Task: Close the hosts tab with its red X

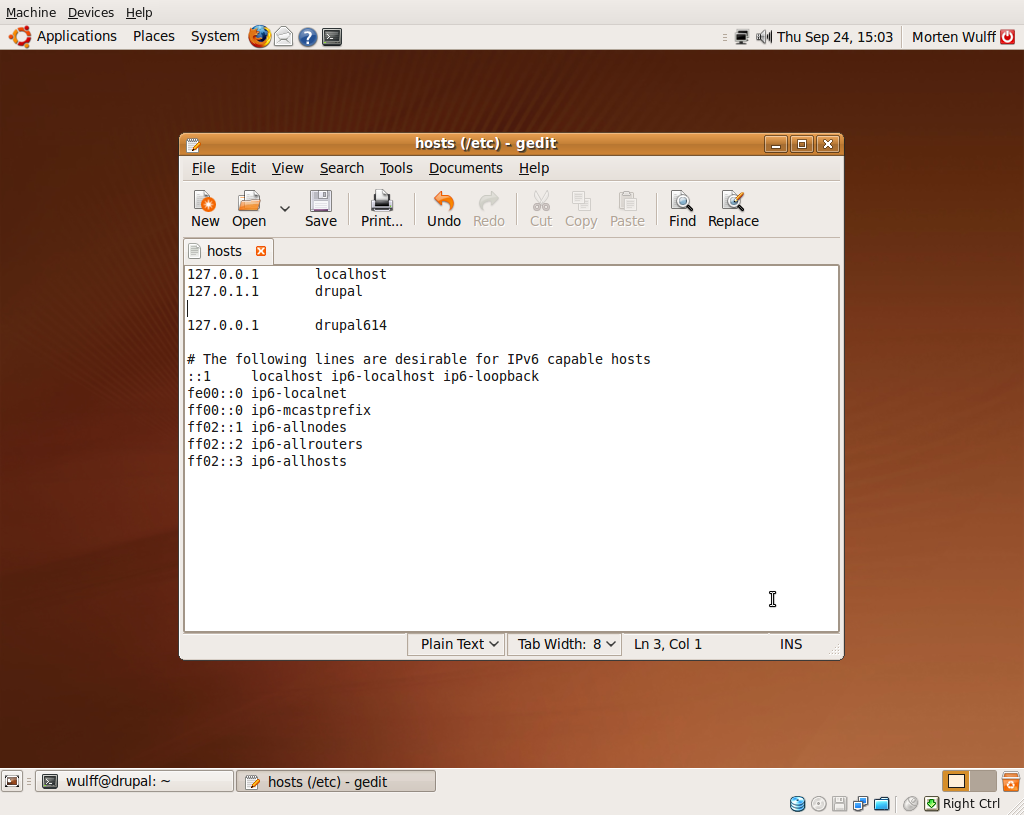Action: [261, 251]
